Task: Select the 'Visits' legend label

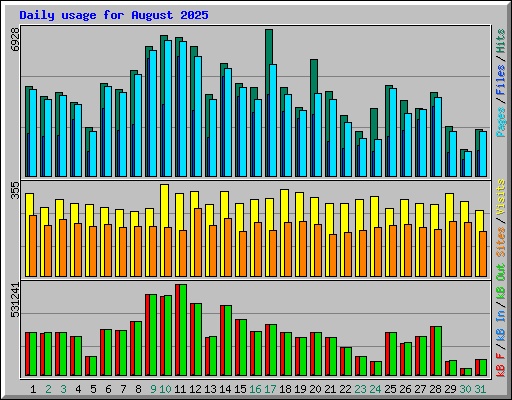Action: (x=500, y=197)
